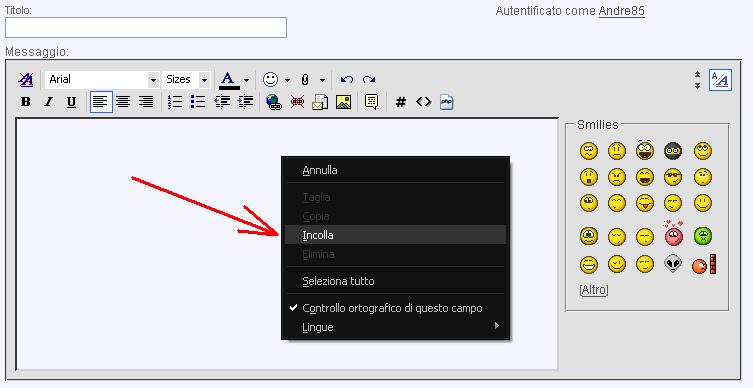
Task: Insert an ordered numbered list
Action: 175,102
